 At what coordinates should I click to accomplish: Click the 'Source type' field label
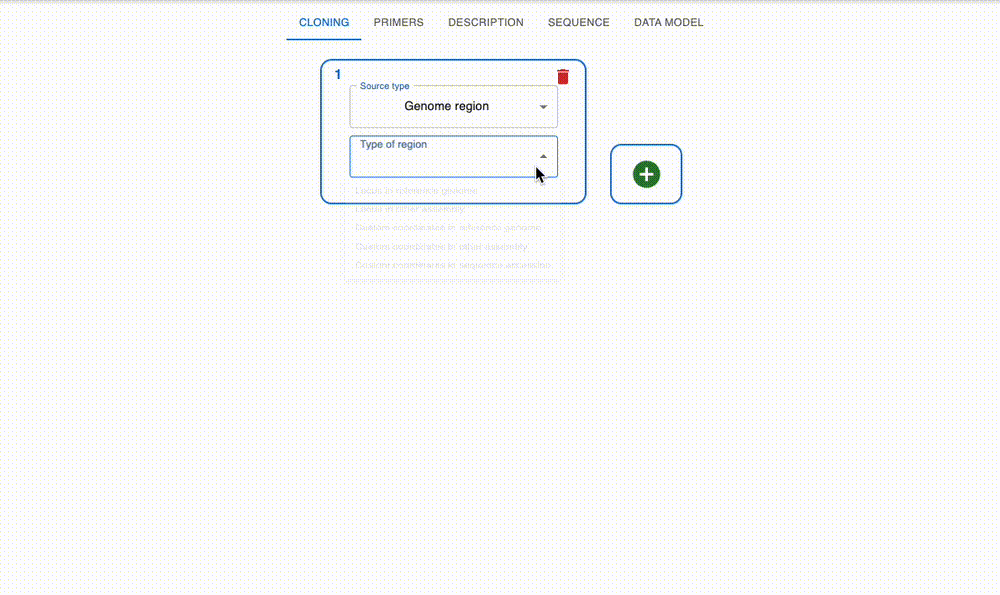(x=384, y=87)
